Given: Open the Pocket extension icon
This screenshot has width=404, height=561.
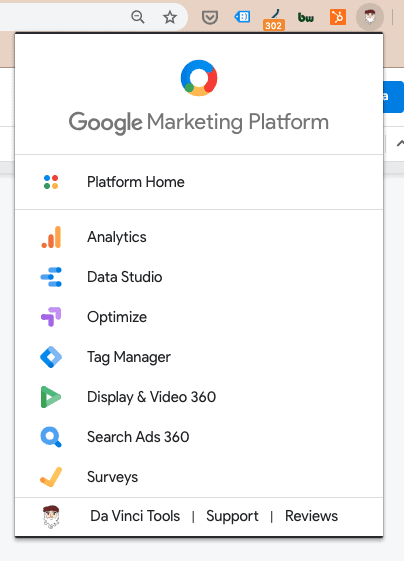Looking at the screenshot, I should pyautogui.click(x=210, y=17).
